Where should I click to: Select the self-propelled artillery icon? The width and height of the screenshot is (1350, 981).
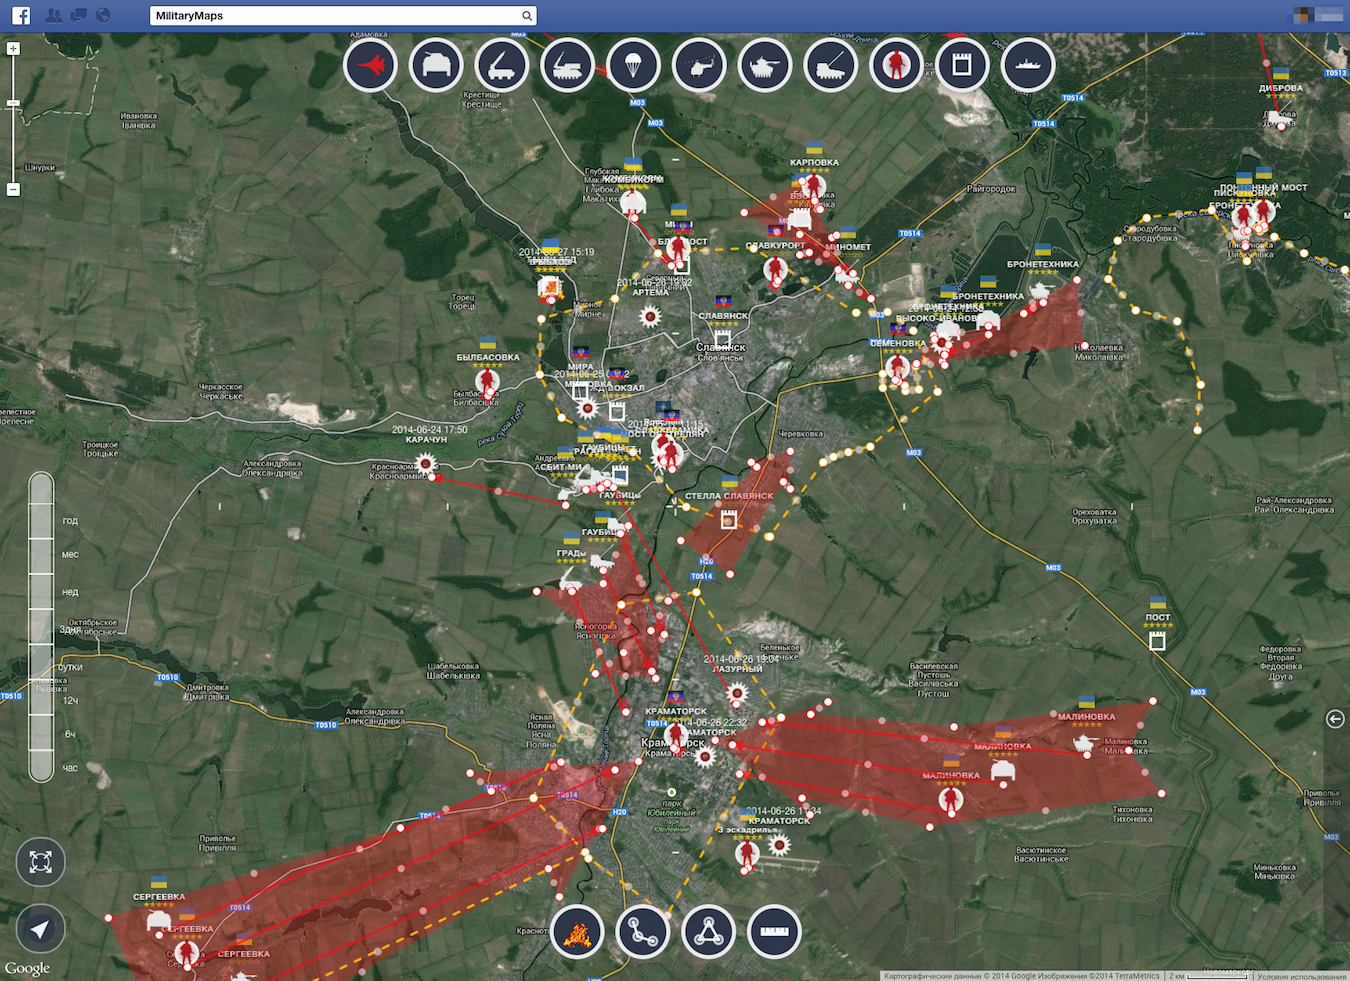[831, 66]
